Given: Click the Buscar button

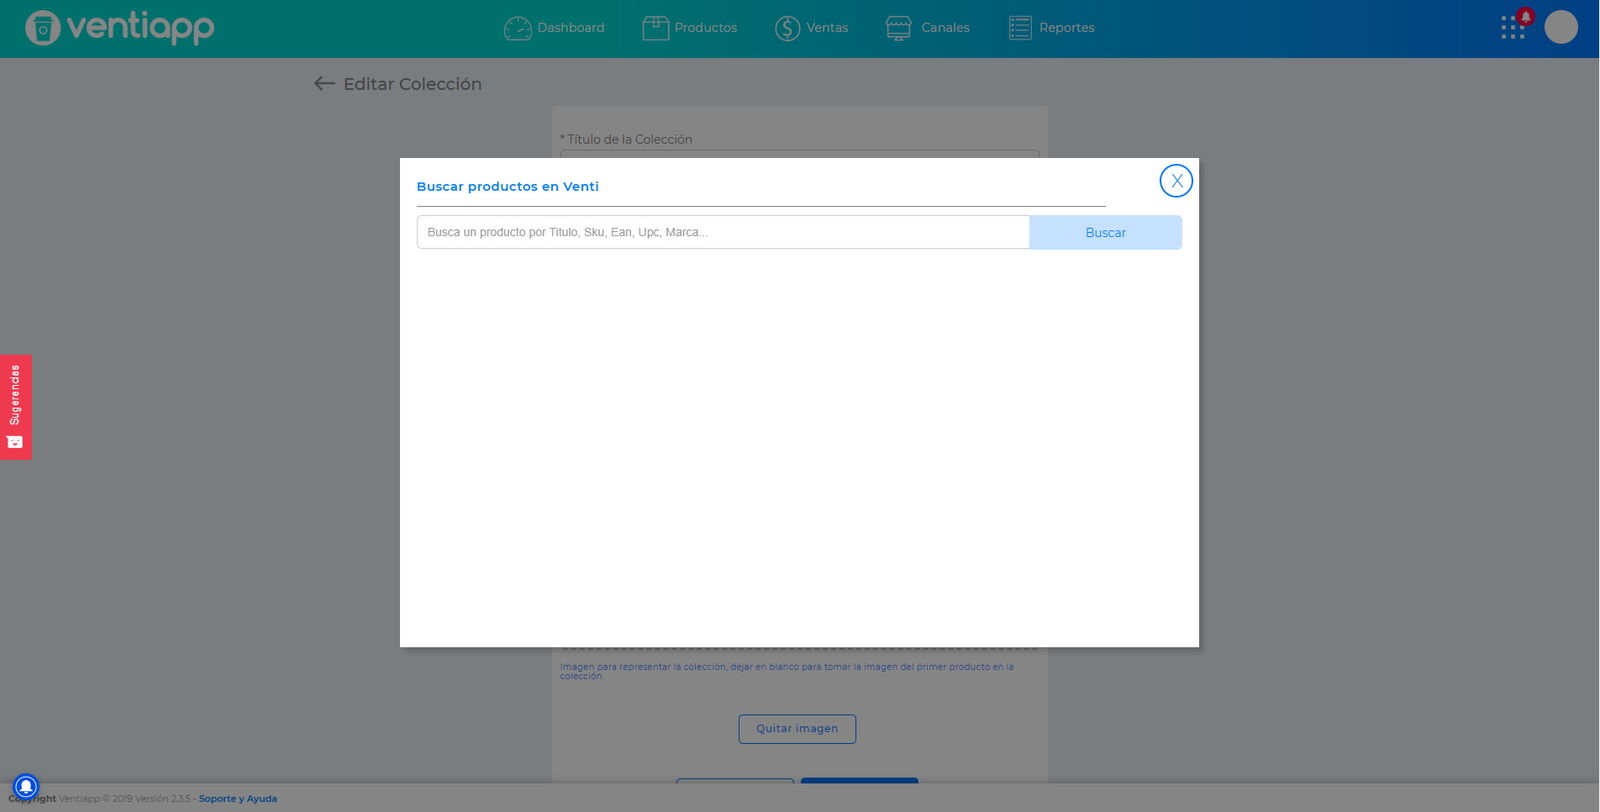Looking at the screenshot, I should coord(1105,232).
